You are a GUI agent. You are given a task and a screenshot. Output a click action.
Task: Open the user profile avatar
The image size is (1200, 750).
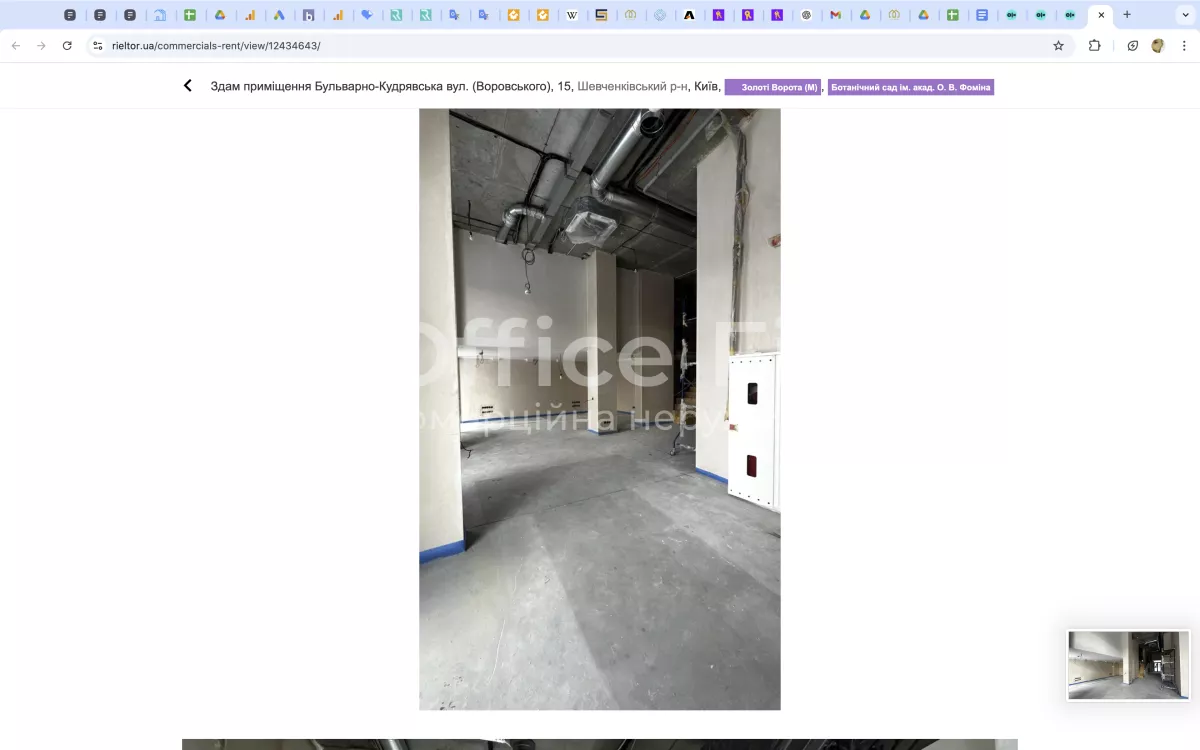coord(1158,45)
